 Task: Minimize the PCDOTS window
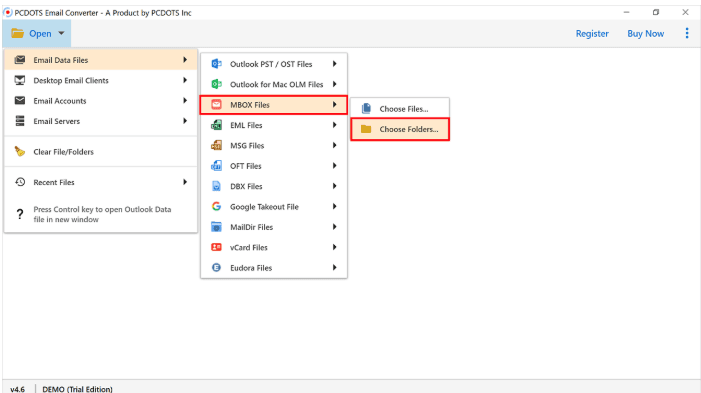(x=626, y=13)
